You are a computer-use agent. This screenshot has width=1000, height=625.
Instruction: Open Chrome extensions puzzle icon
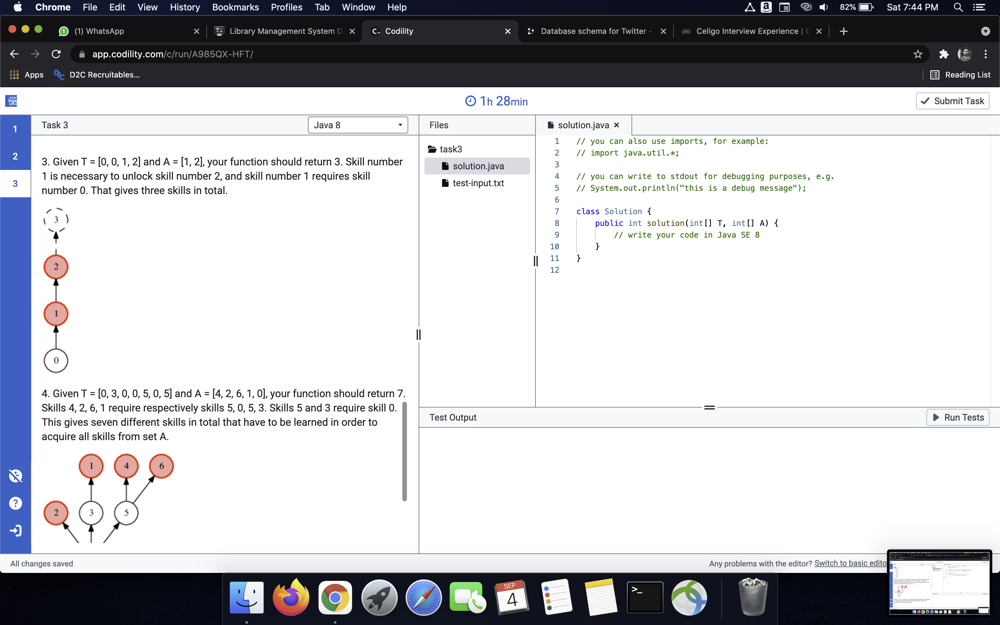click(944, 54)
